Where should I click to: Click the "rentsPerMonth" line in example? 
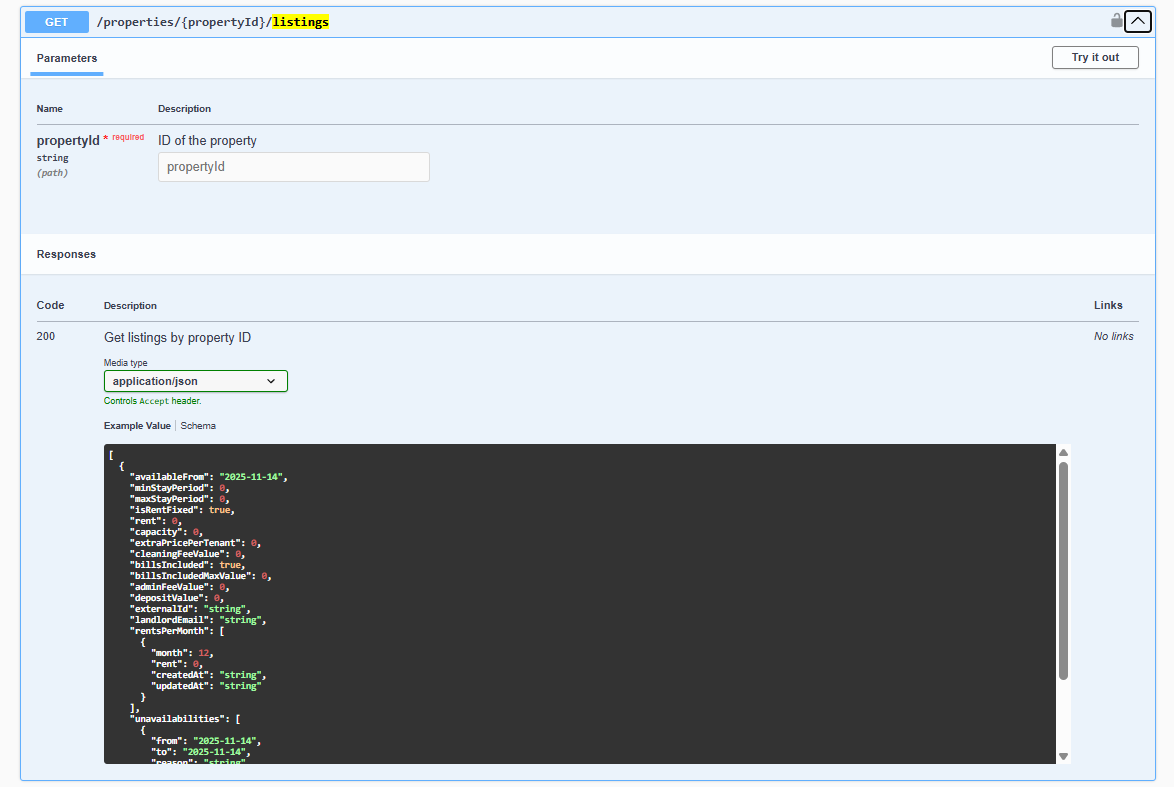pos(177,631)
